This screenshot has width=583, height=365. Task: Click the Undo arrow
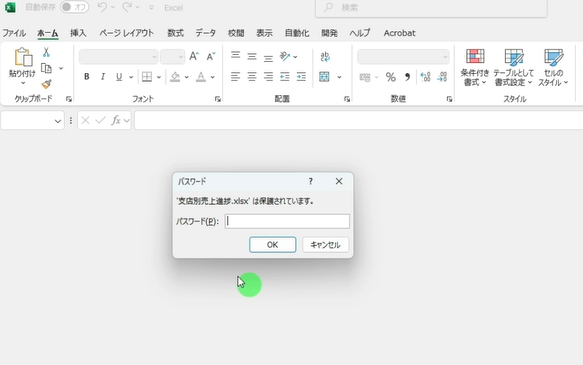[102, 7]
